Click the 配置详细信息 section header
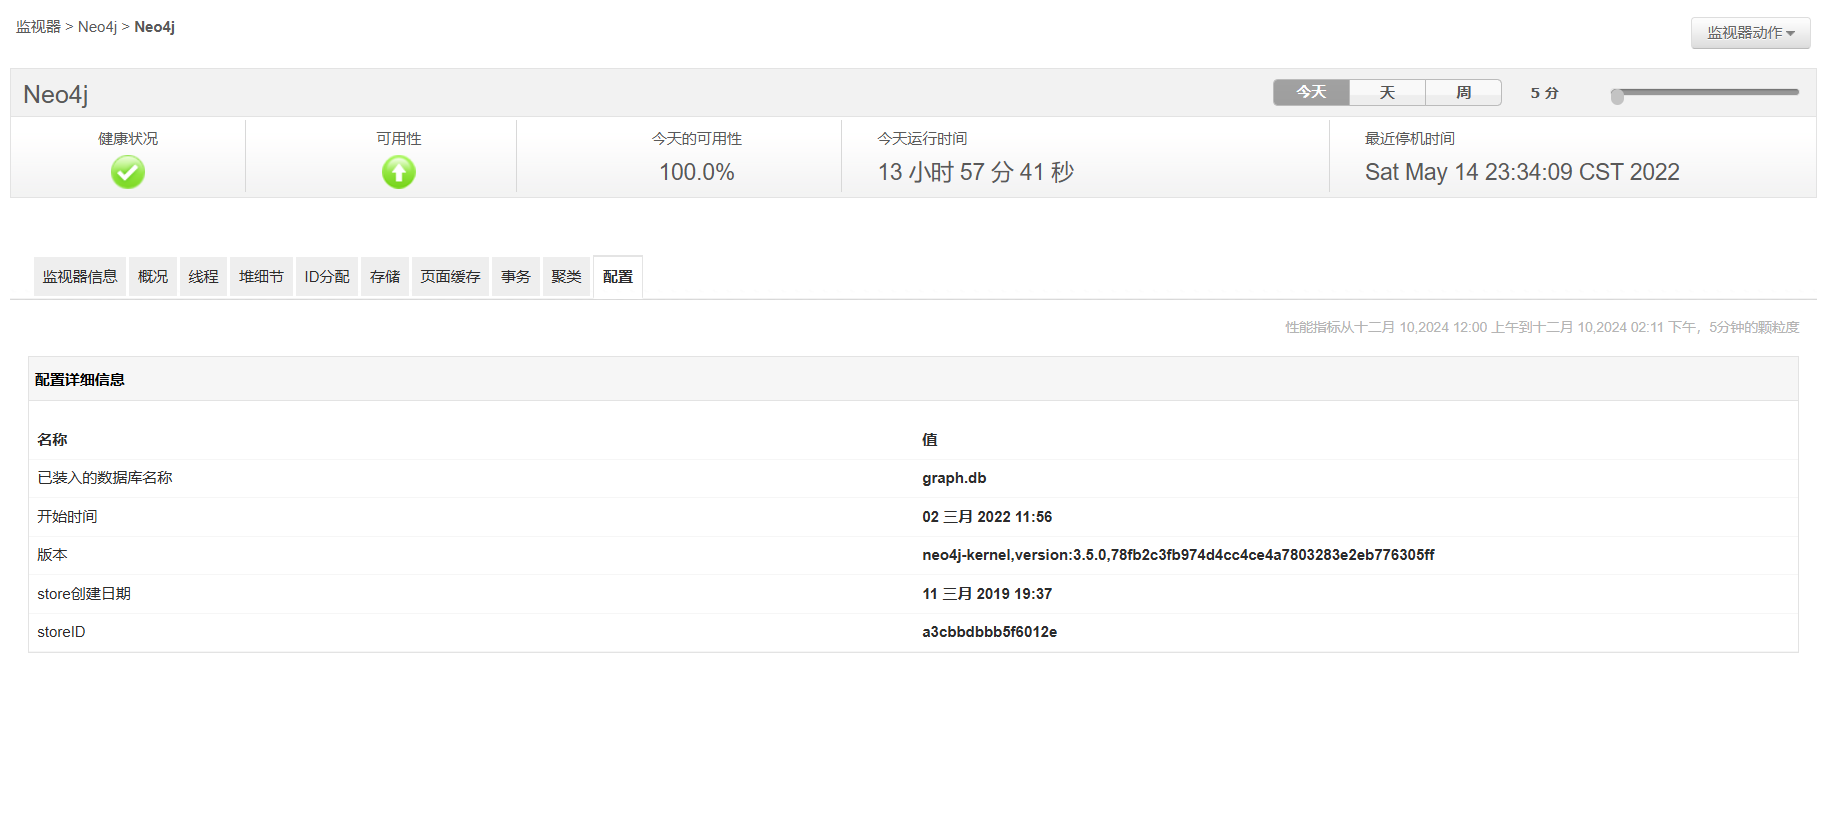The width and height of the screenshot is (1824, 824). click(x=80, y=380)
